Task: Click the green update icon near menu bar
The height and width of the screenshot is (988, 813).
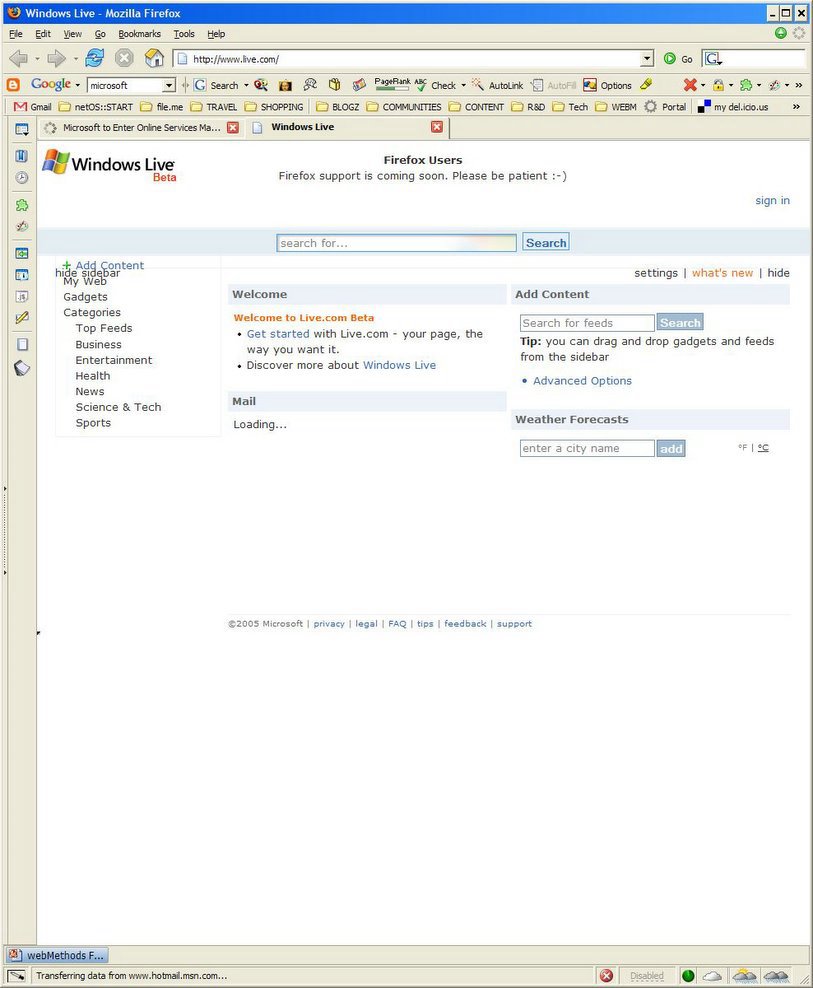Action: click(x=780, y=33)
